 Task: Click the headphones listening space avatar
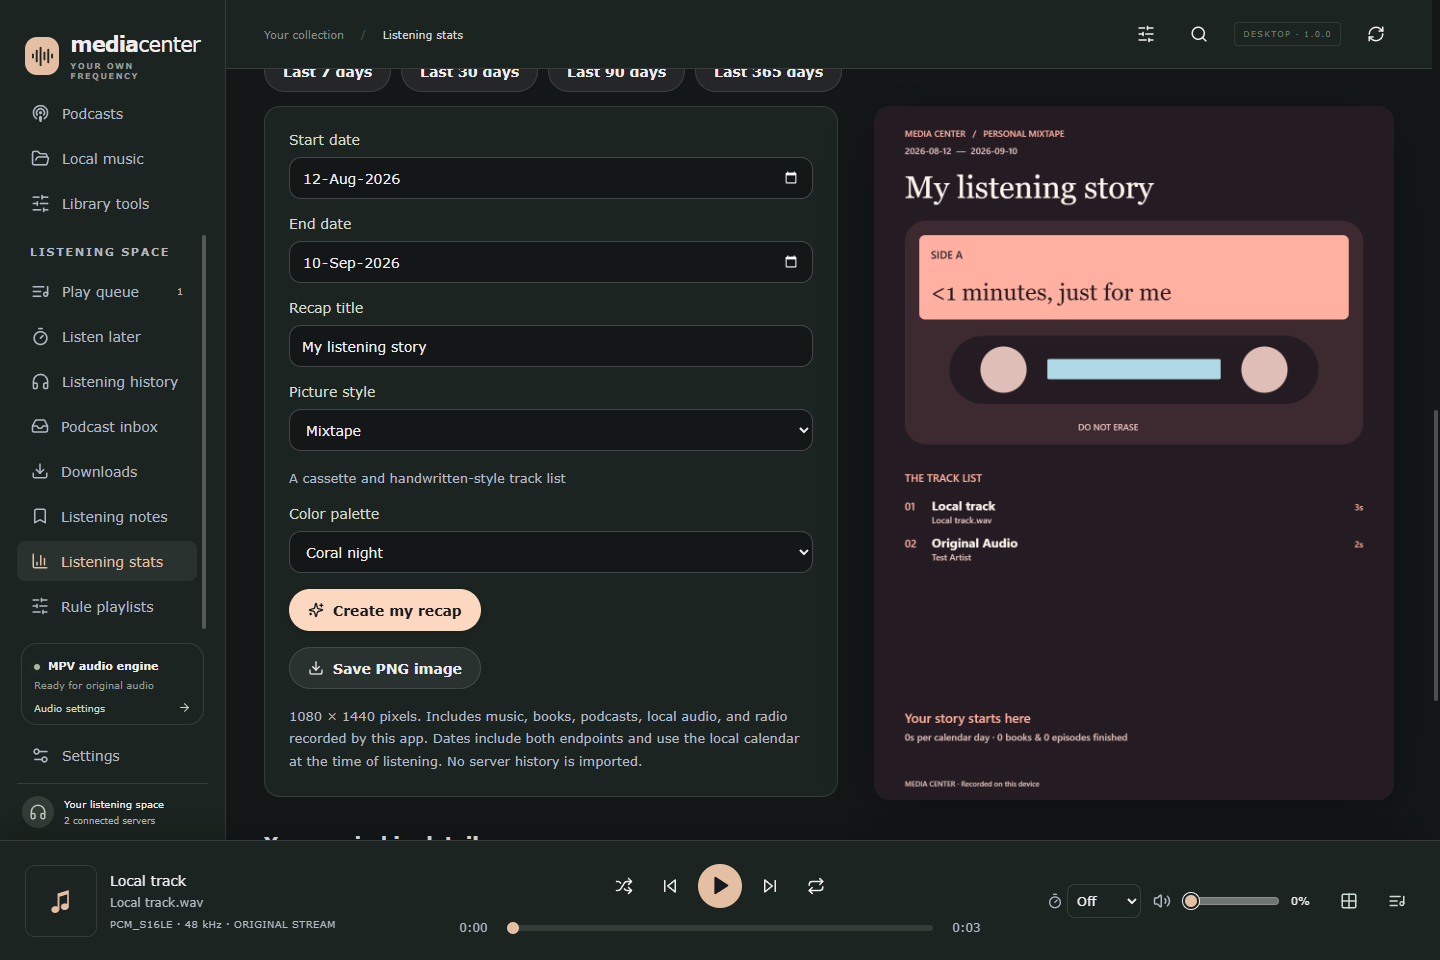click(x=38, y=812)
